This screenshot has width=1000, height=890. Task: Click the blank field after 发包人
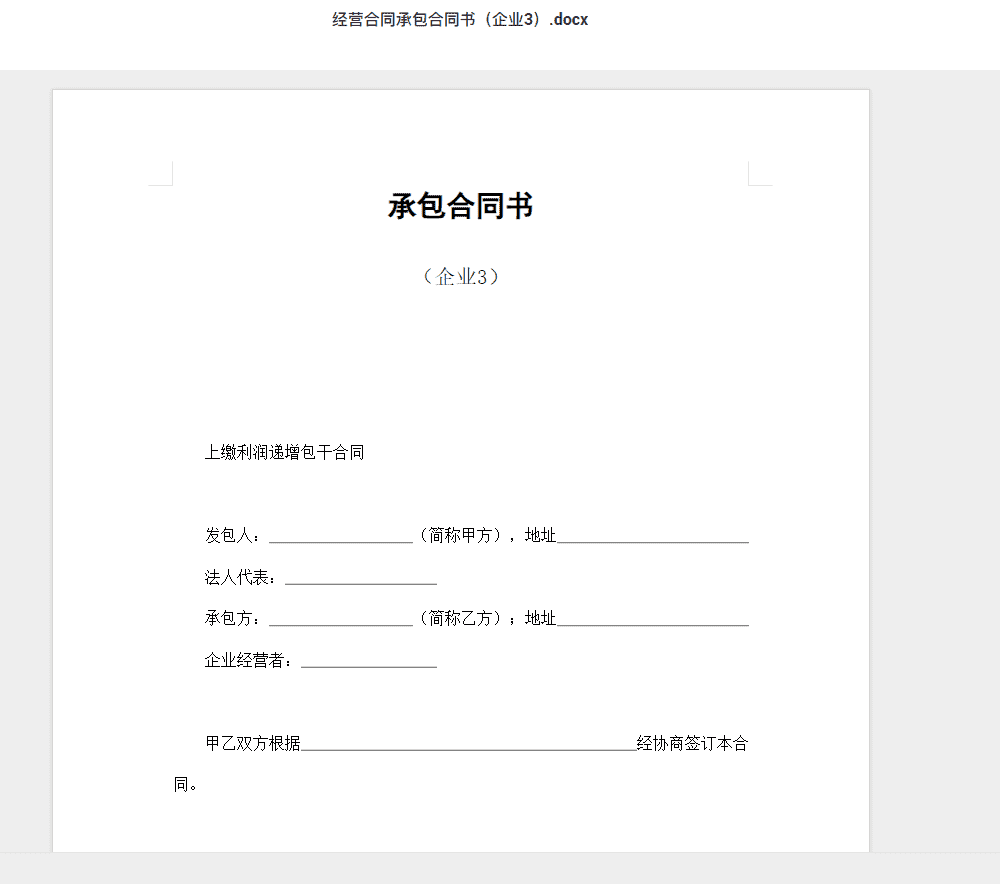(x=341, y=537)
